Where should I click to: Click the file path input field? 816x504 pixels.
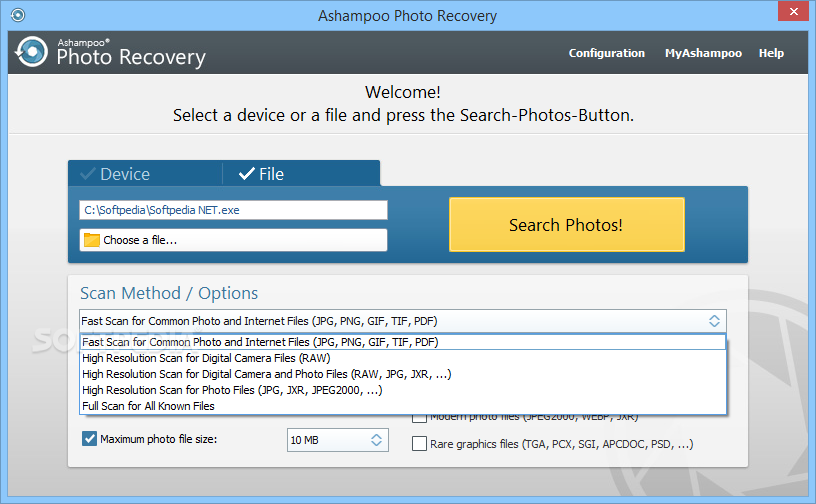click(233, 210)
